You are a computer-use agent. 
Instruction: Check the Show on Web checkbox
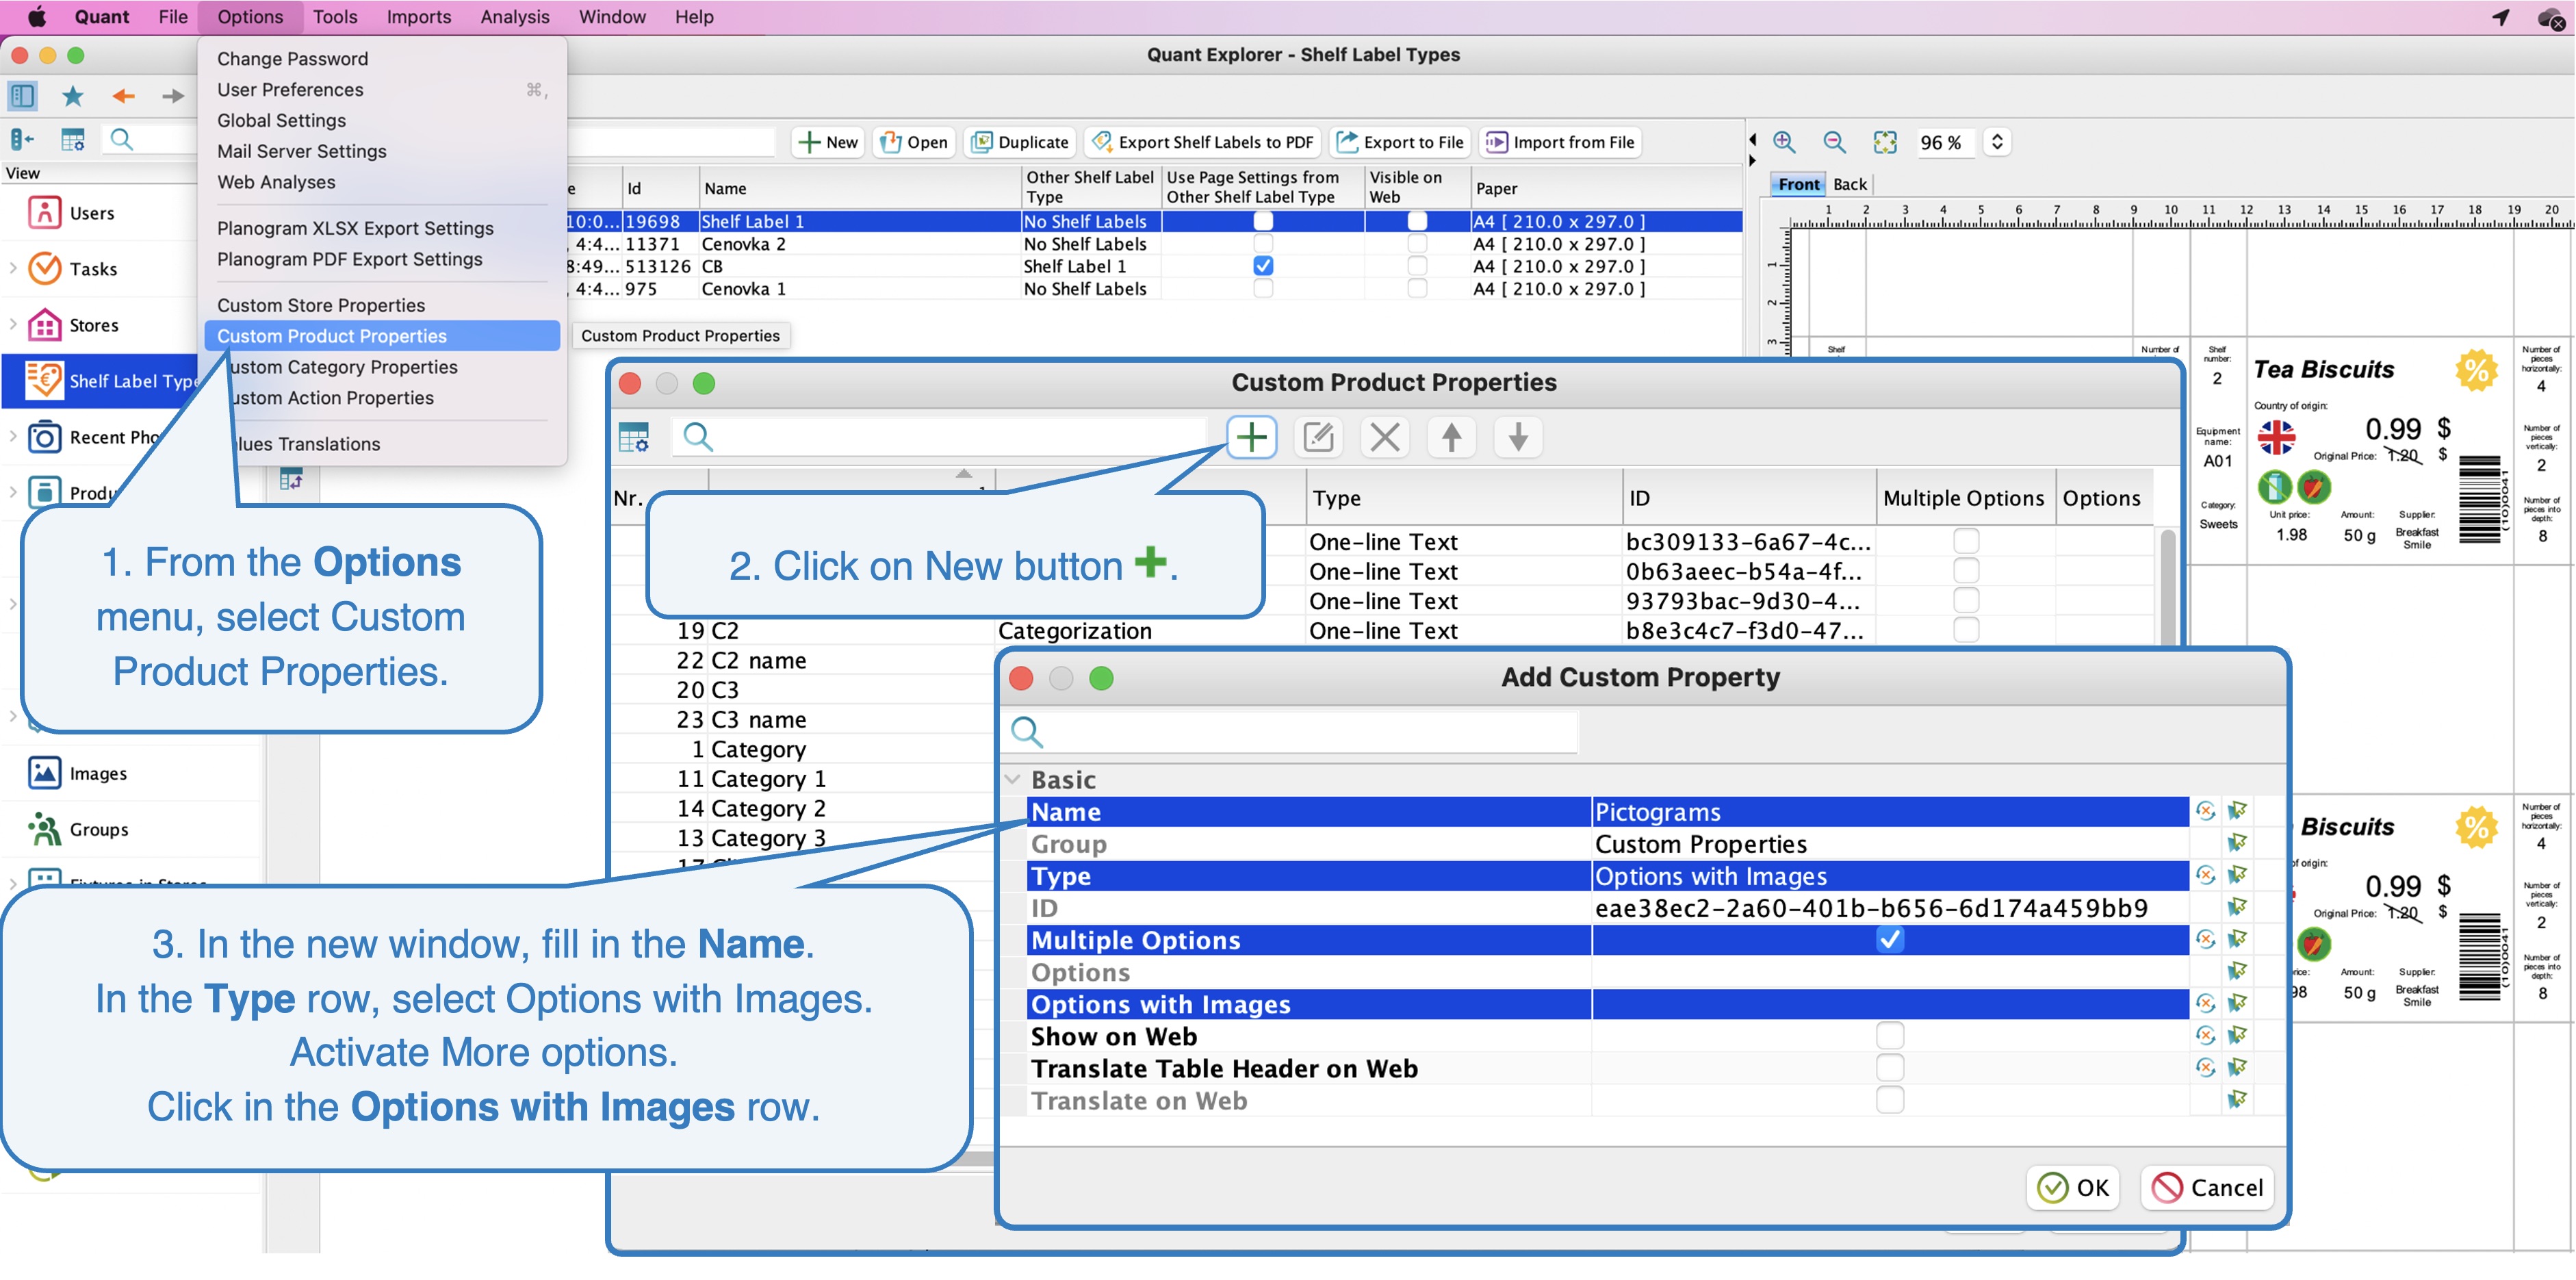pos(1889,1036)
